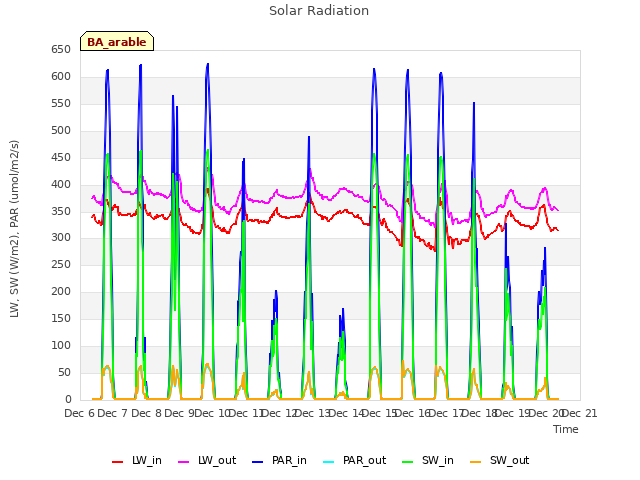Image resolution: width=640 pixels, height=480 pixels.
Task: Click the Time x-axis label
Action: tap(566, 429)
